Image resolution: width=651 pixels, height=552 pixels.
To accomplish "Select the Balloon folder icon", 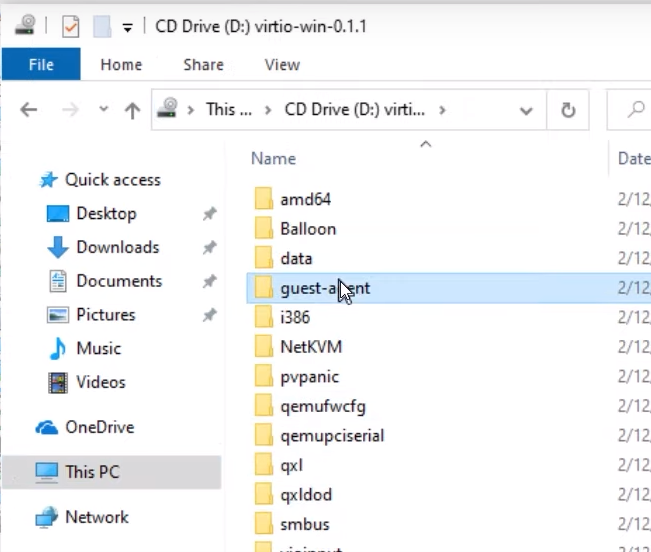I will 264,228.
